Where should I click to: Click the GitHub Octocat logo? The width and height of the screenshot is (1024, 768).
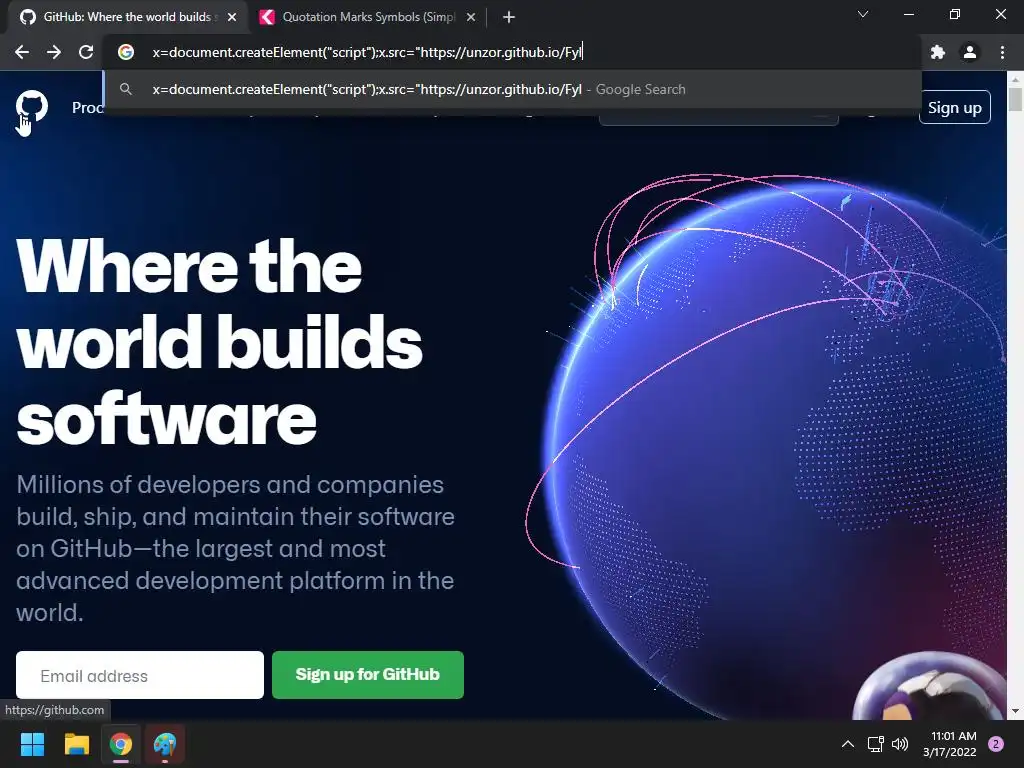(x=32, y=106)
